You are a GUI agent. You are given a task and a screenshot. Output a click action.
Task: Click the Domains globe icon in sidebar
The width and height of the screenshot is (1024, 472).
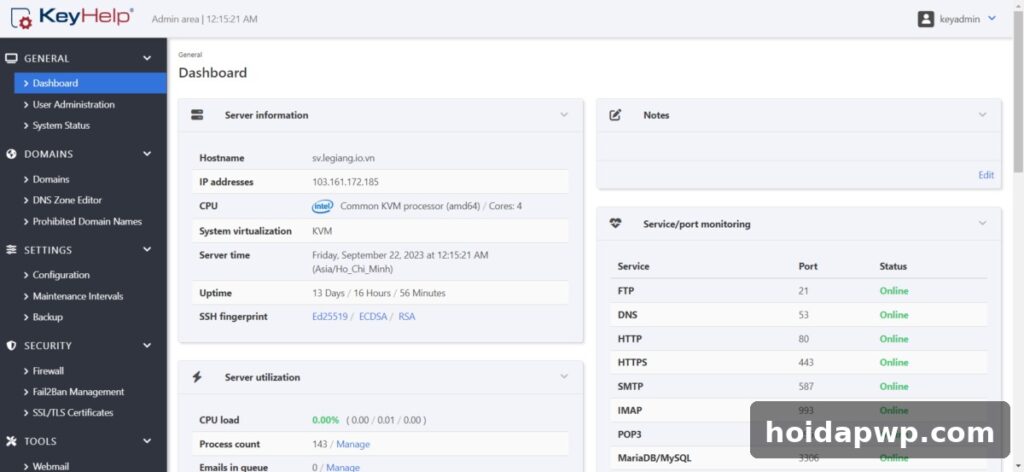click(11, 154)
